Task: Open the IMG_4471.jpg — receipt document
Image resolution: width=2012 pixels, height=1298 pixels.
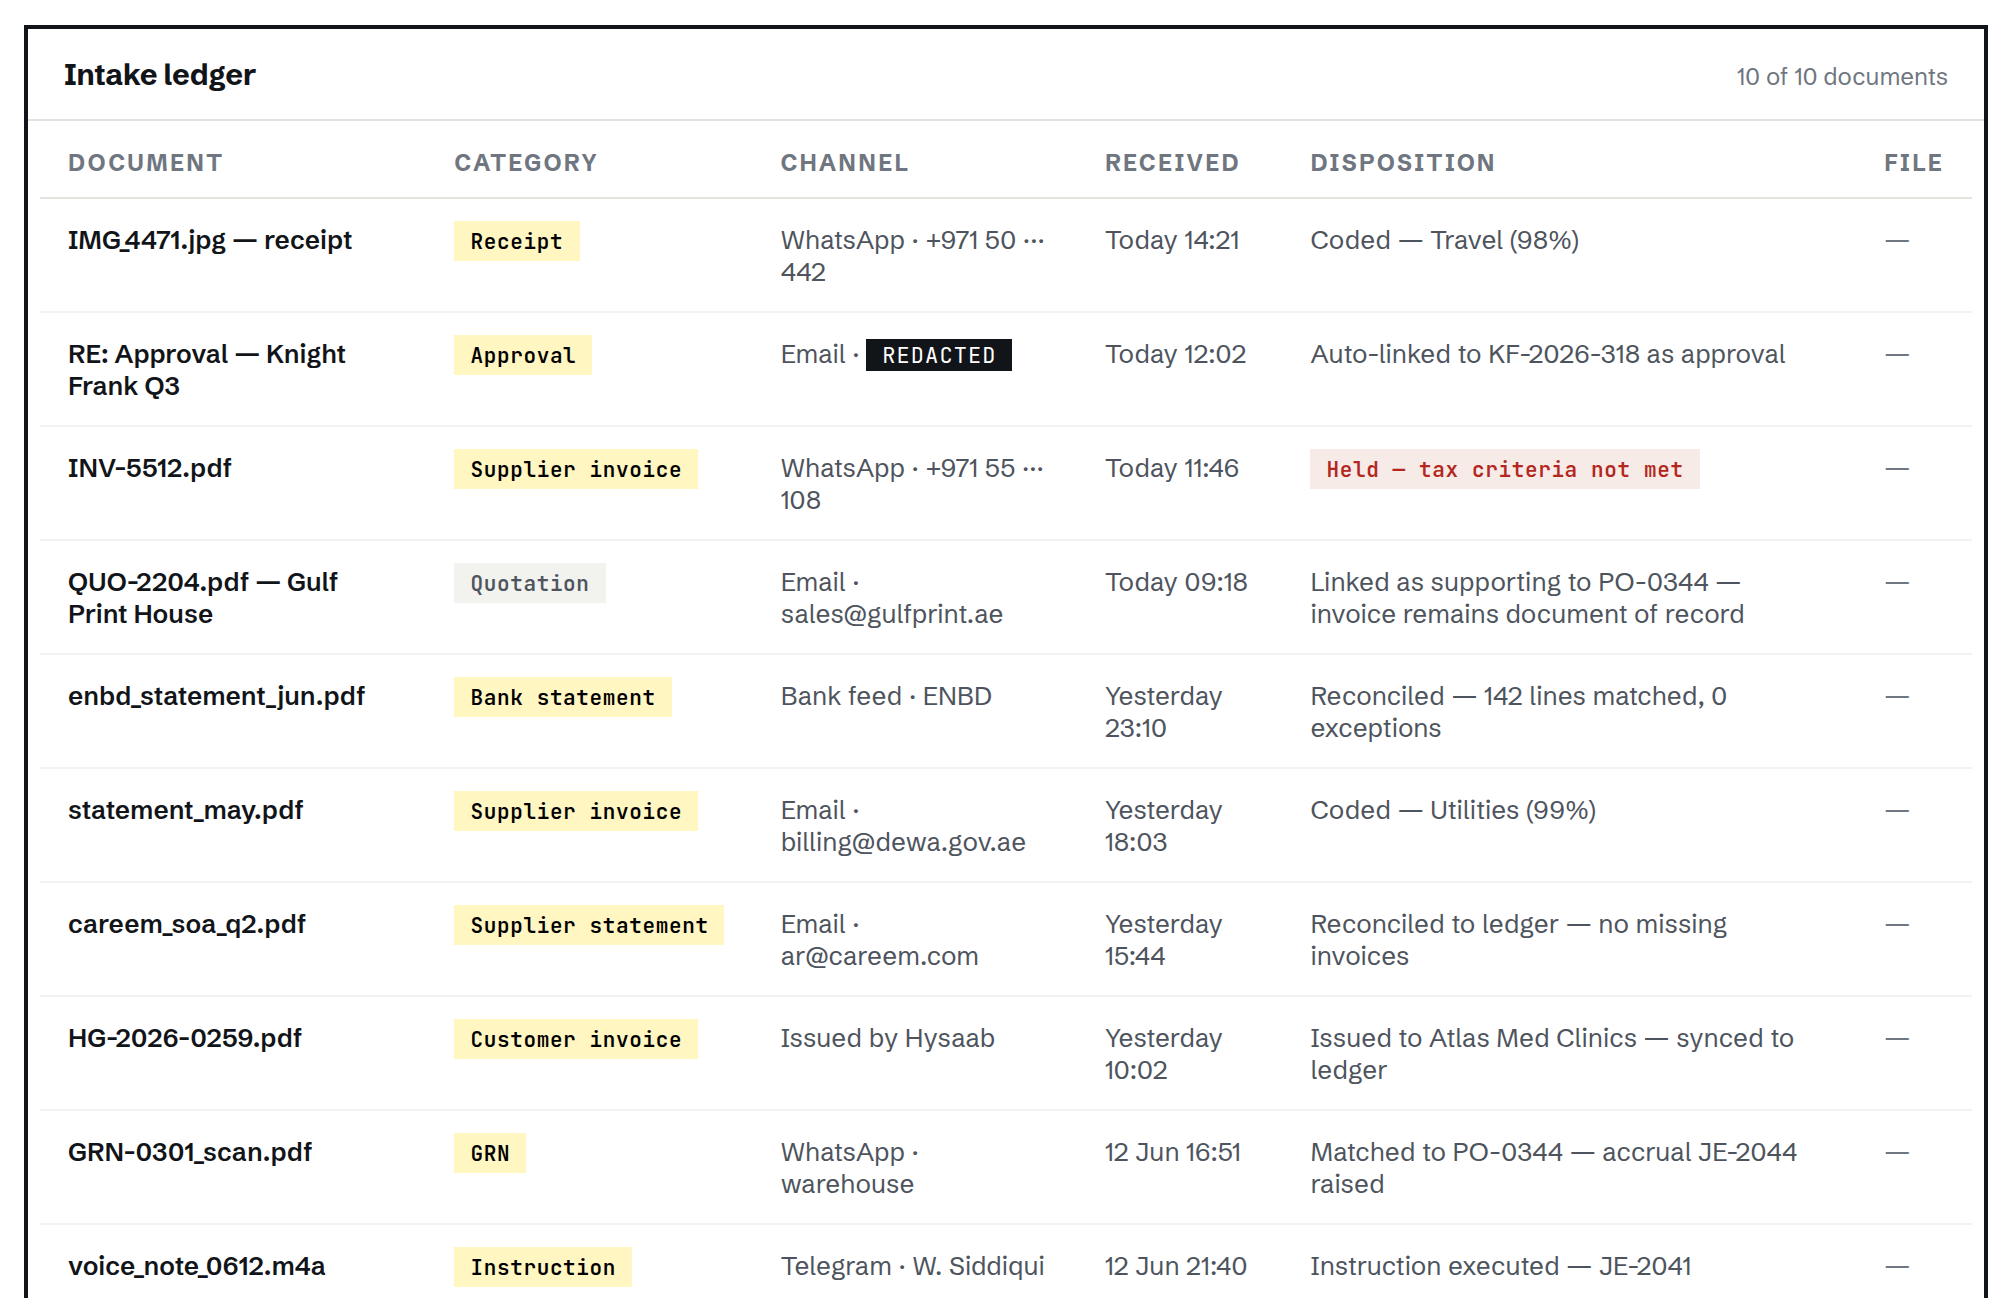Action: [209, 240]
